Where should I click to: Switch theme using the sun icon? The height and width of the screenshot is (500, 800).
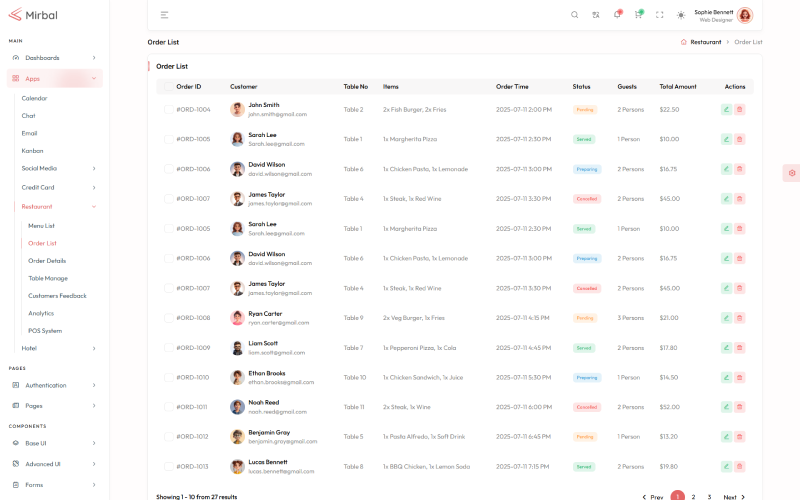(x=681, y=15)
